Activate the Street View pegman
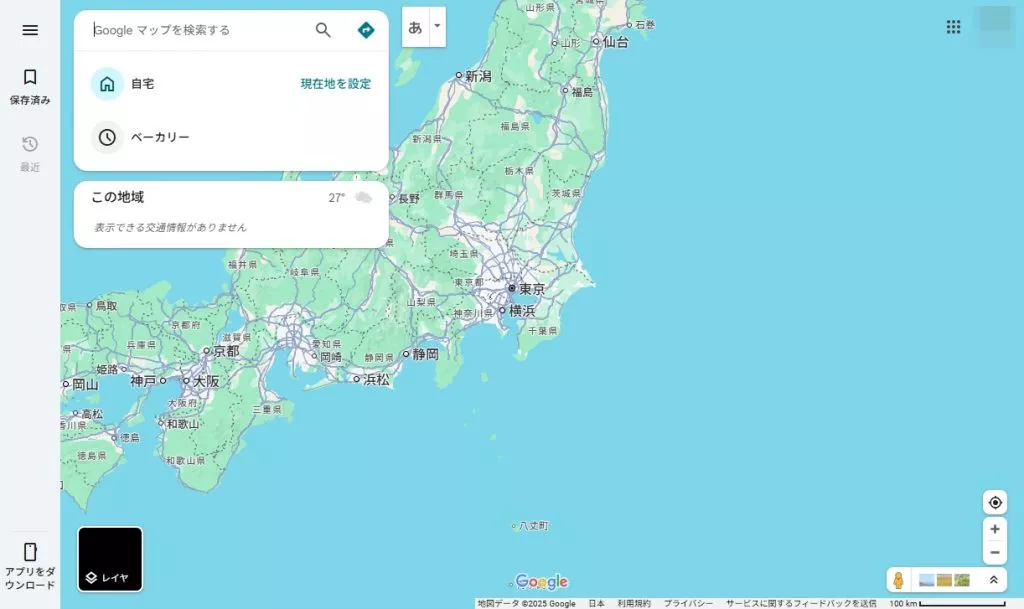Viewport: 1024px width, 609px height. 899,580
